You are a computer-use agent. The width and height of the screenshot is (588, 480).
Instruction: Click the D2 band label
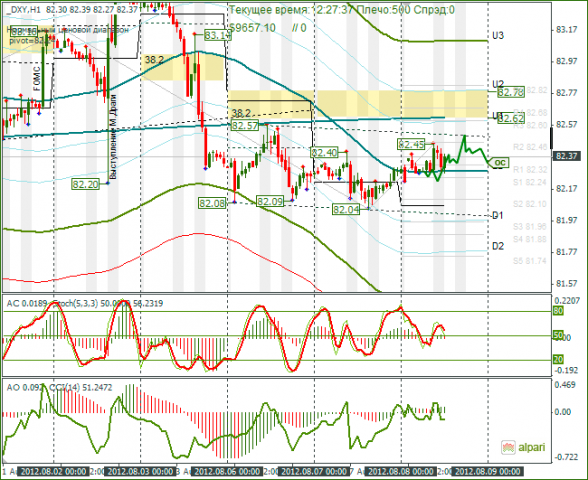pos(498,246)
